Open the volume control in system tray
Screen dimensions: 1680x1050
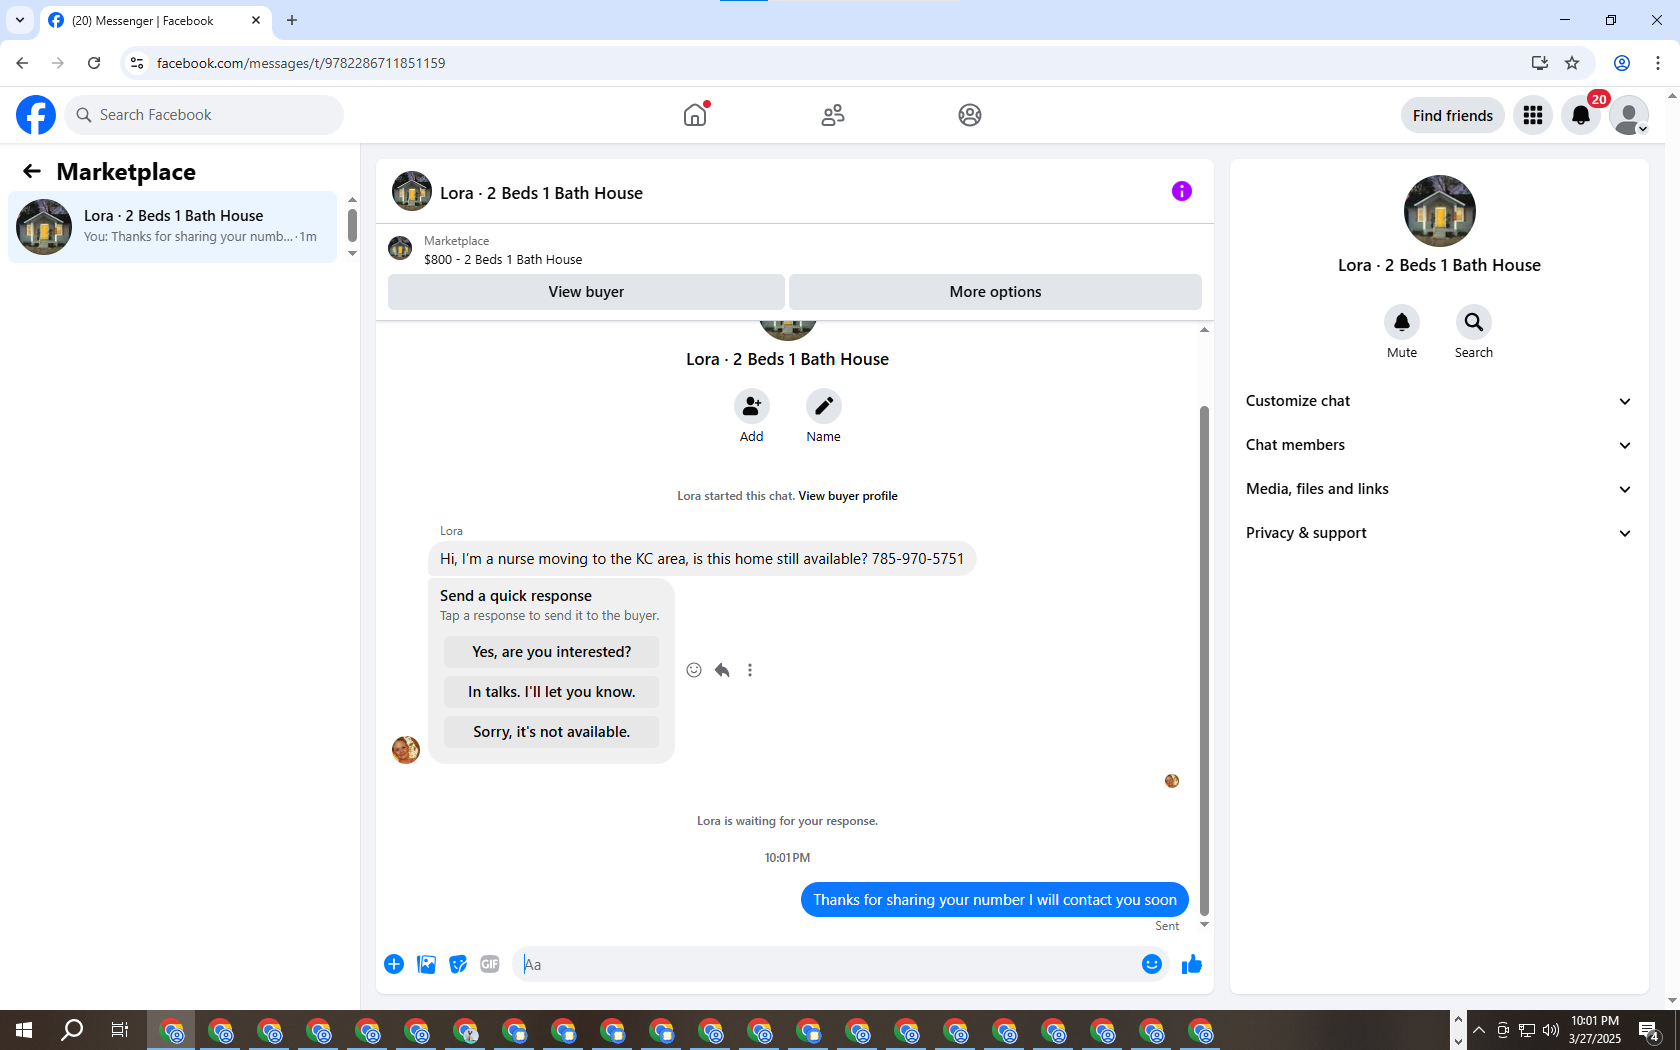1551,1030
